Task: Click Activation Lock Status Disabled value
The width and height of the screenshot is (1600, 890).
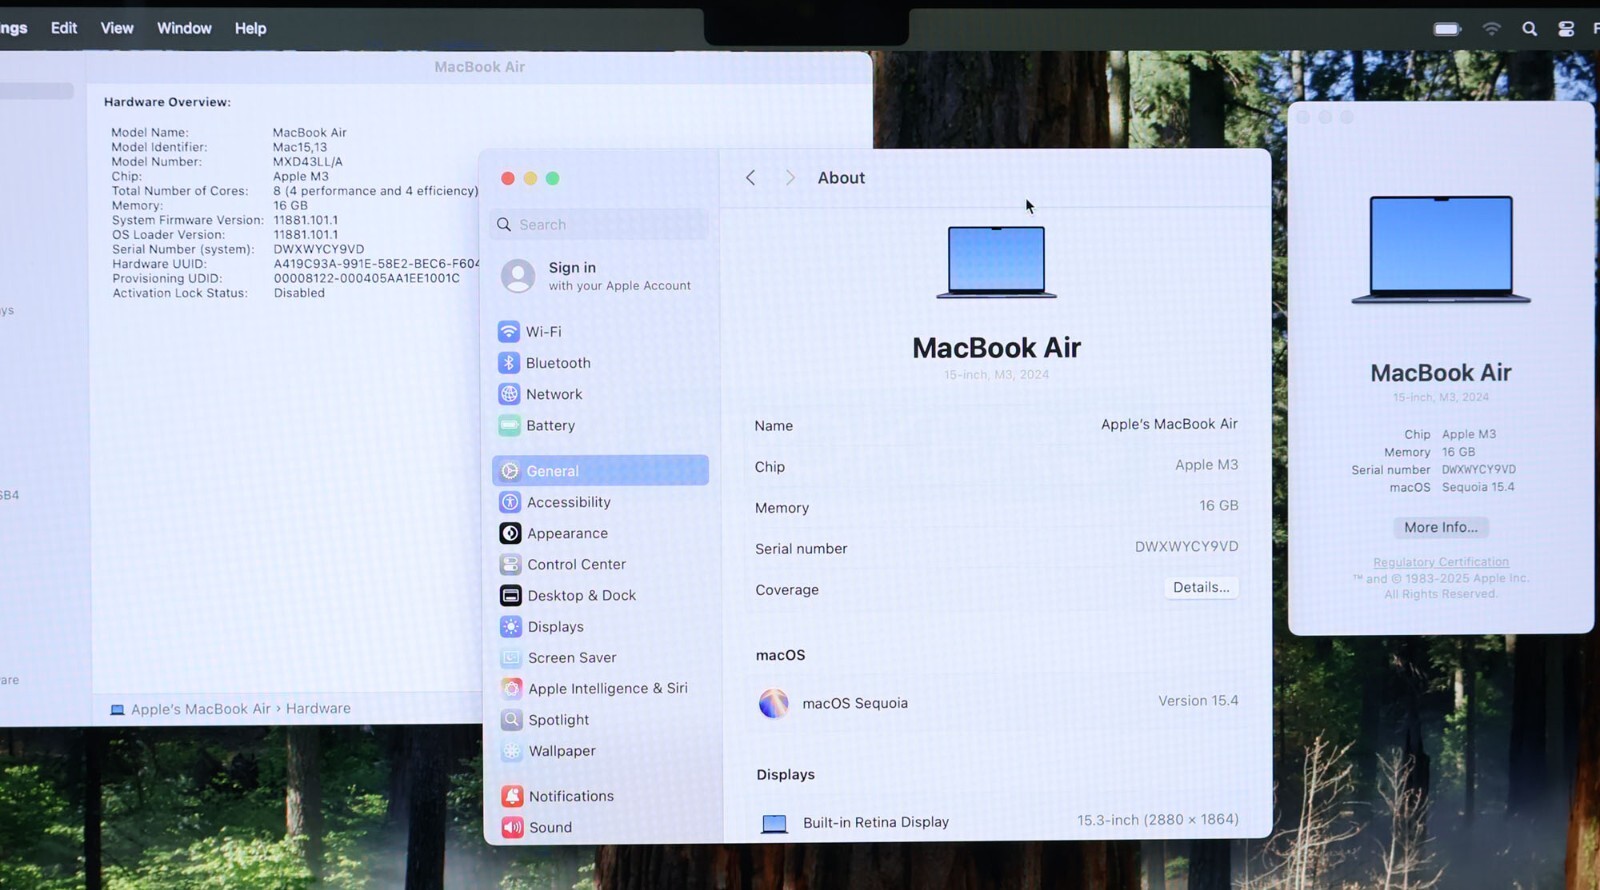Action: (x=299, y=293)
